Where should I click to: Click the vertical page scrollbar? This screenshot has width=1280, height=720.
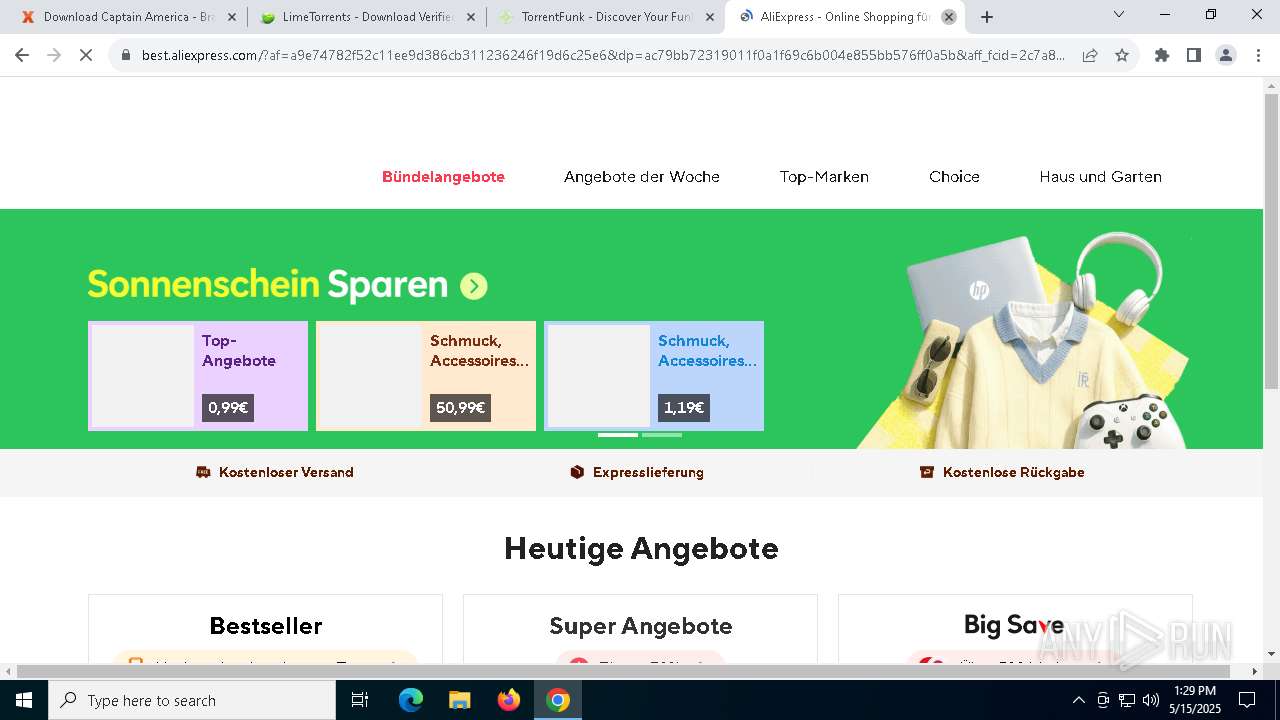pos(1271,242)
